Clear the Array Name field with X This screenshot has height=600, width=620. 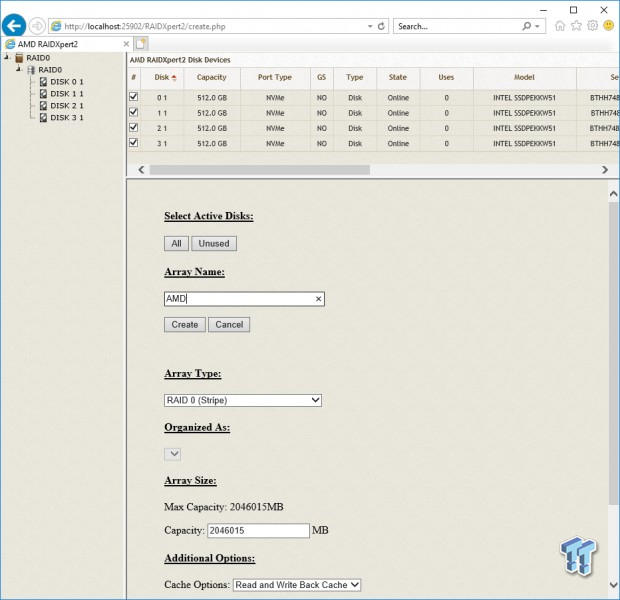pyautogui.click(x=318, y=299)
